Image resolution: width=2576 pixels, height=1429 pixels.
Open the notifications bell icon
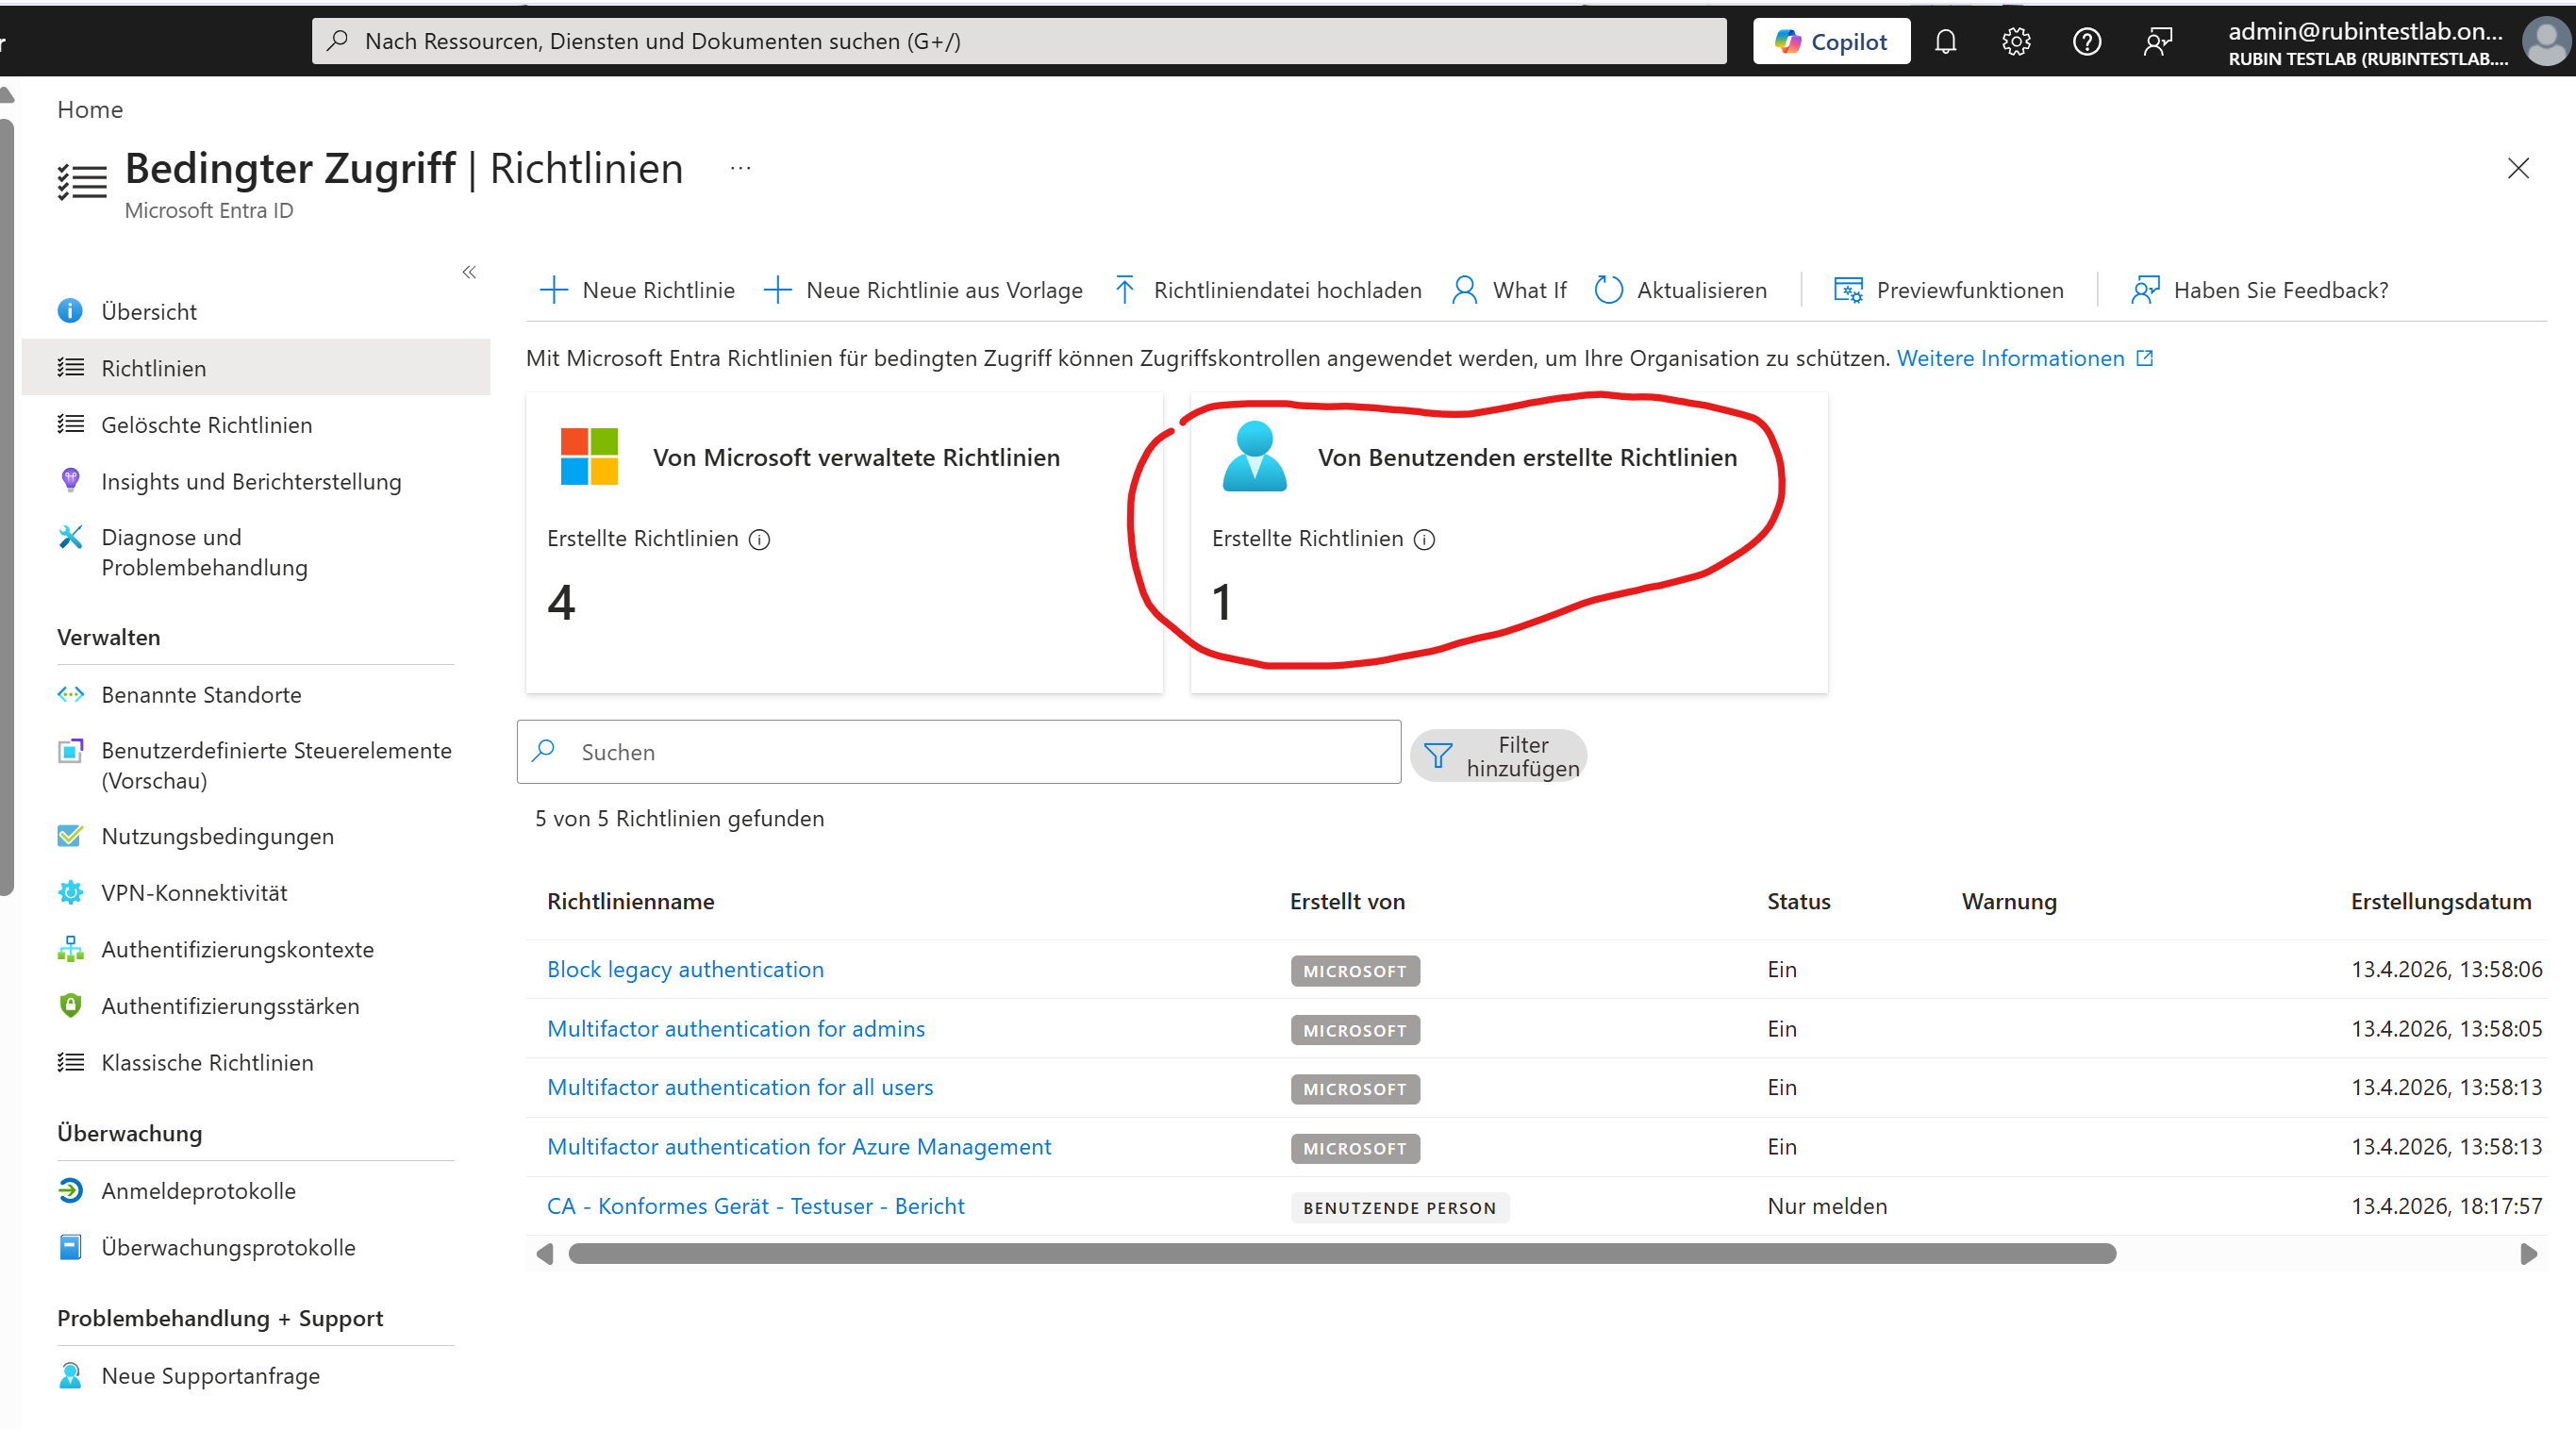pos(1945,41)
